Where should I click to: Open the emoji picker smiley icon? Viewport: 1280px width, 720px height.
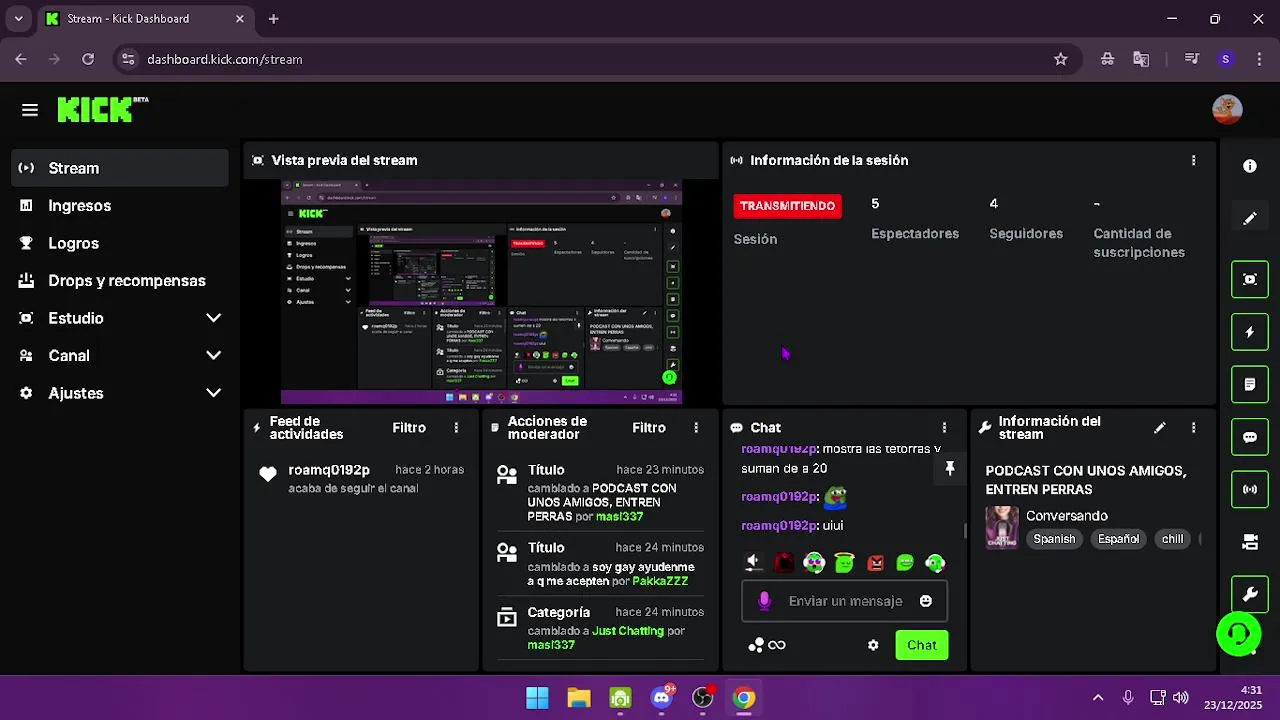(926, 601)
